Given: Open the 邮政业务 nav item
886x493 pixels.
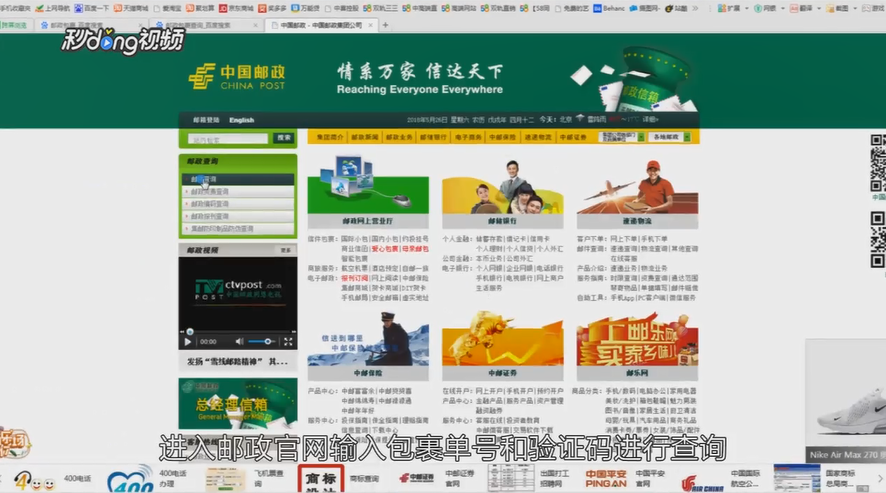Looking at the screenshot, I should 399,137.
